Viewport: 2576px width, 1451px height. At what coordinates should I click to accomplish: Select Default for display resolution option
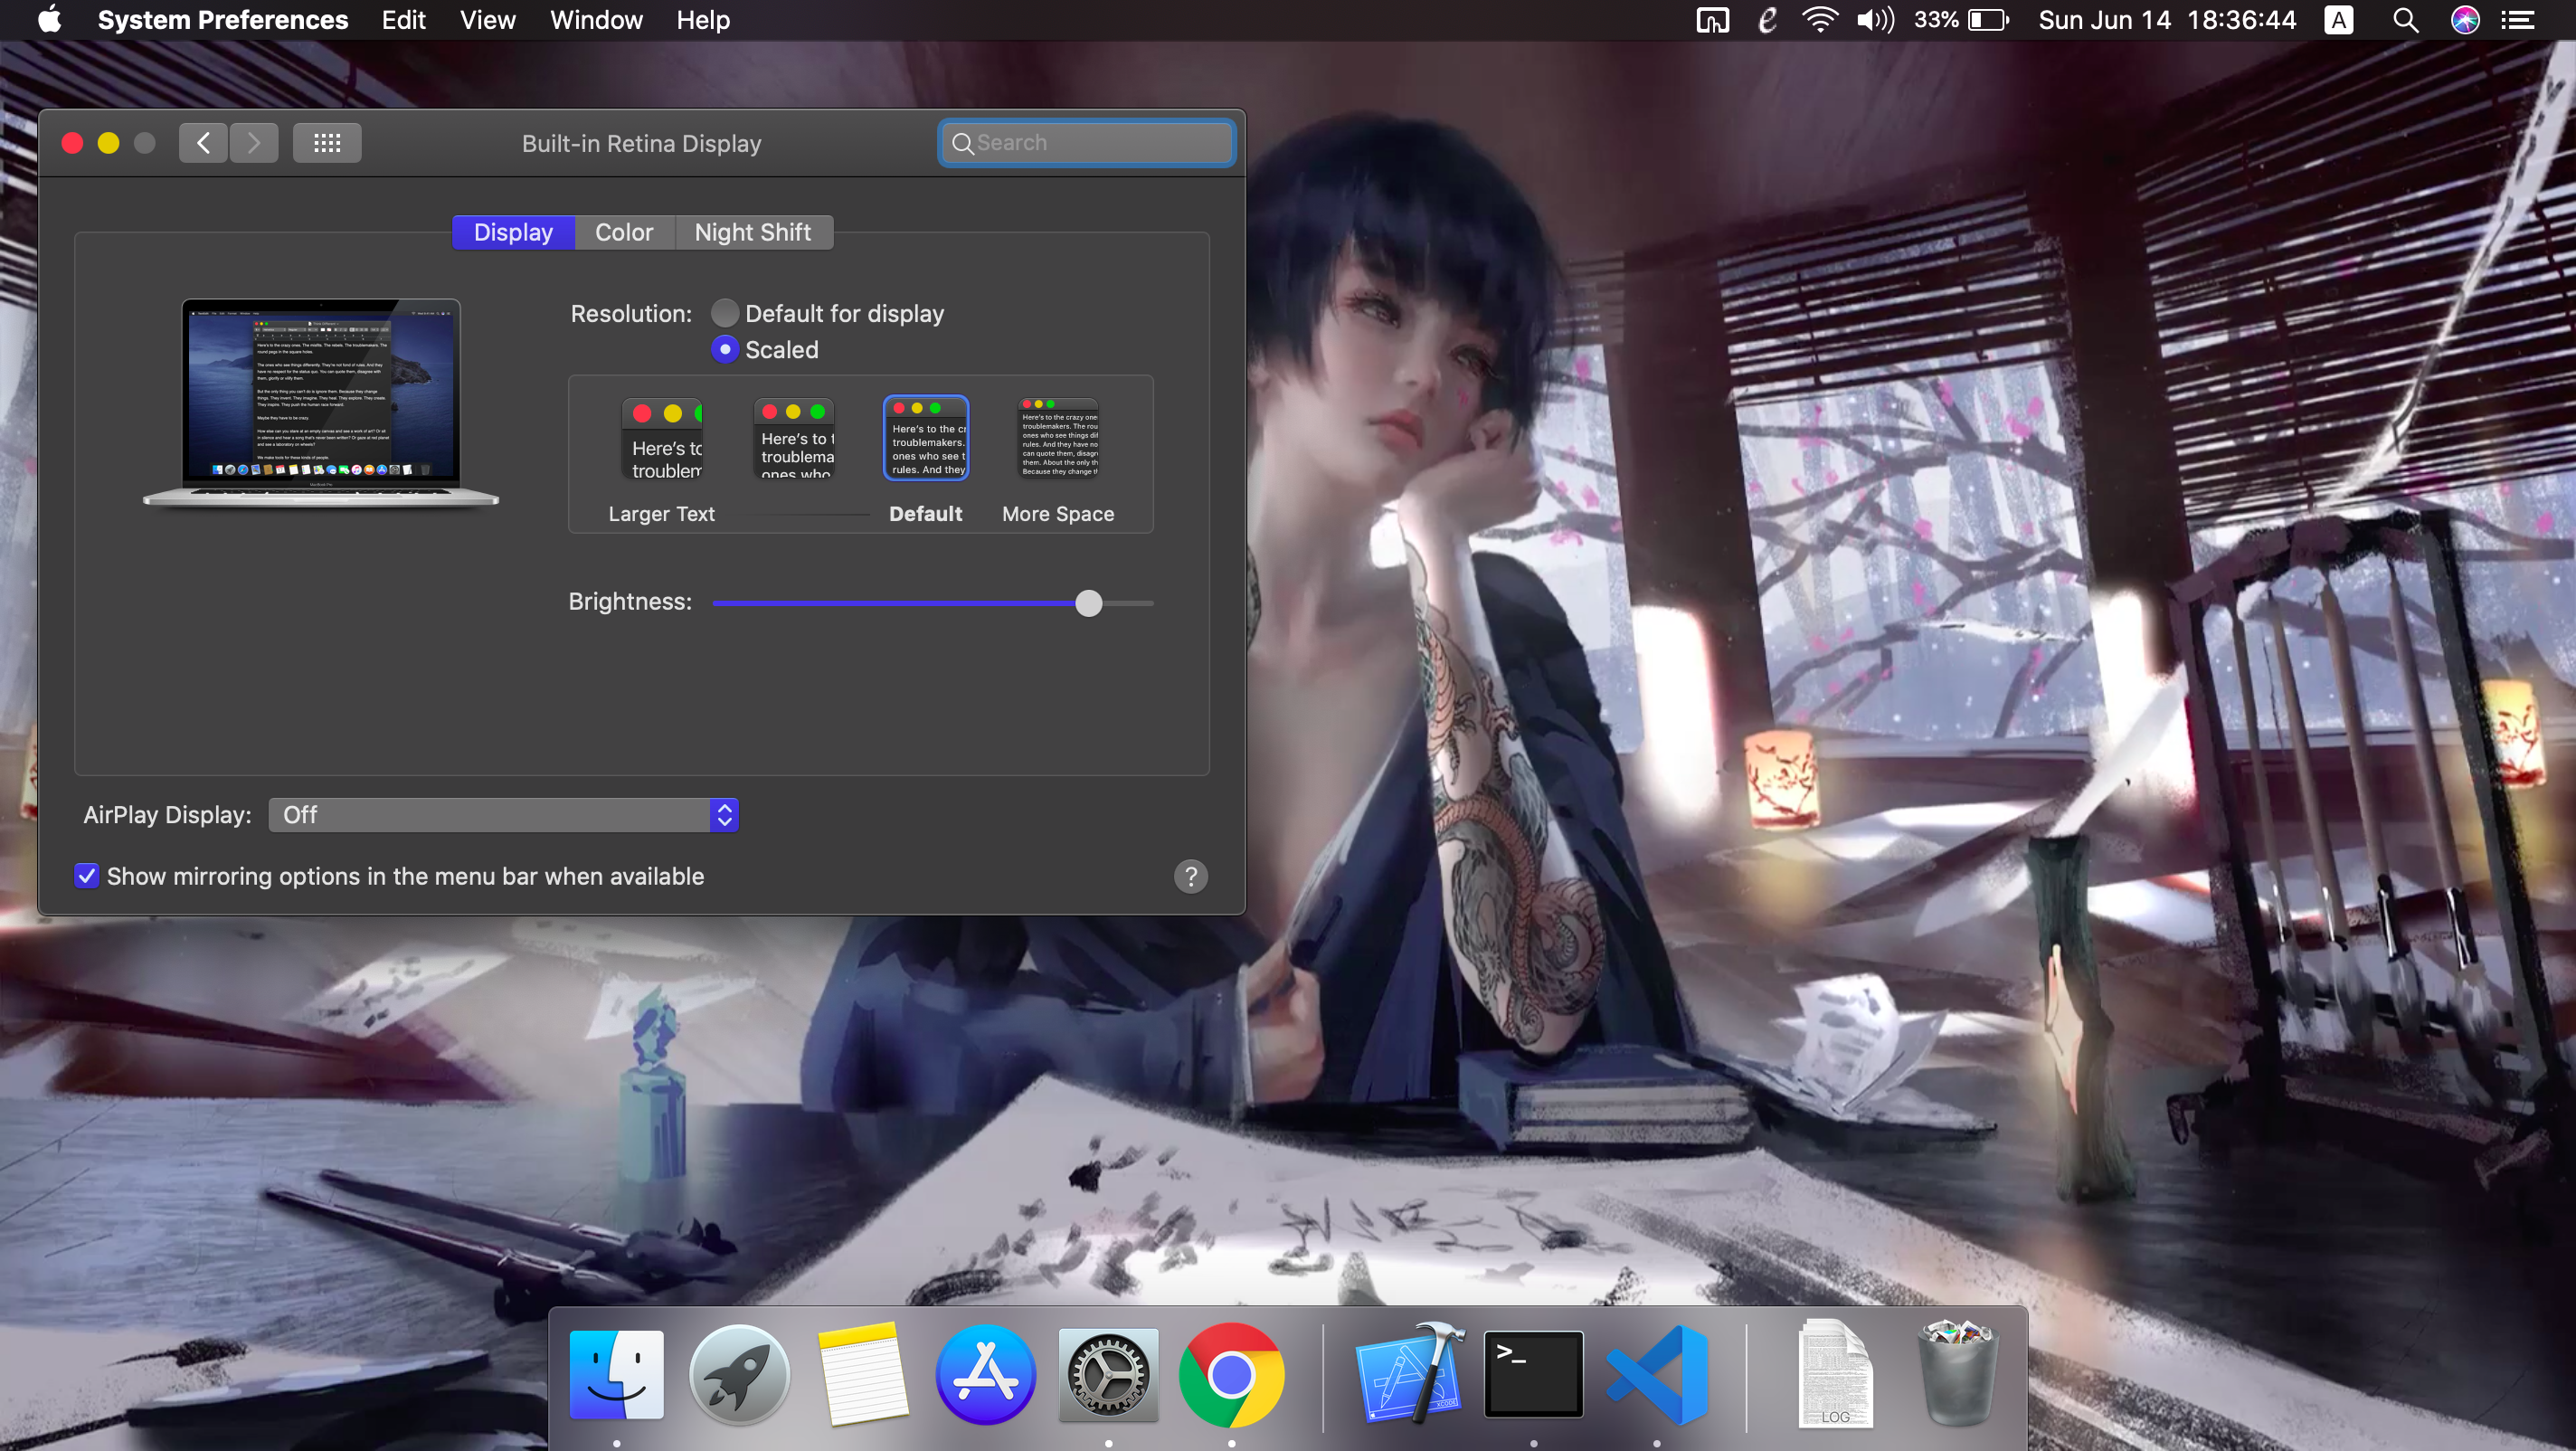725,314
